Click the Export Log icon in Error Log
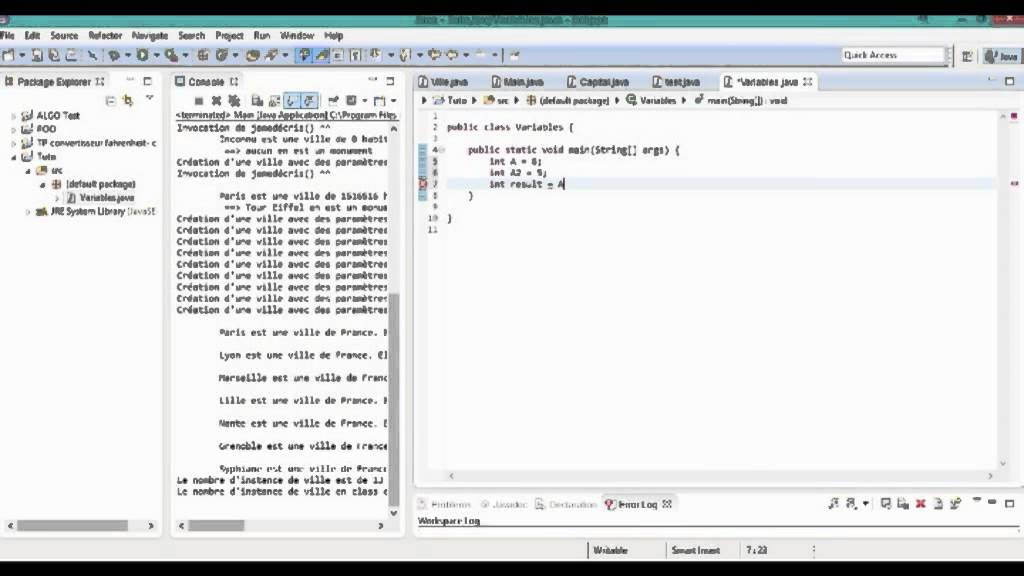Viewport: 1024px width, 576px height. (x=886, y=504)
